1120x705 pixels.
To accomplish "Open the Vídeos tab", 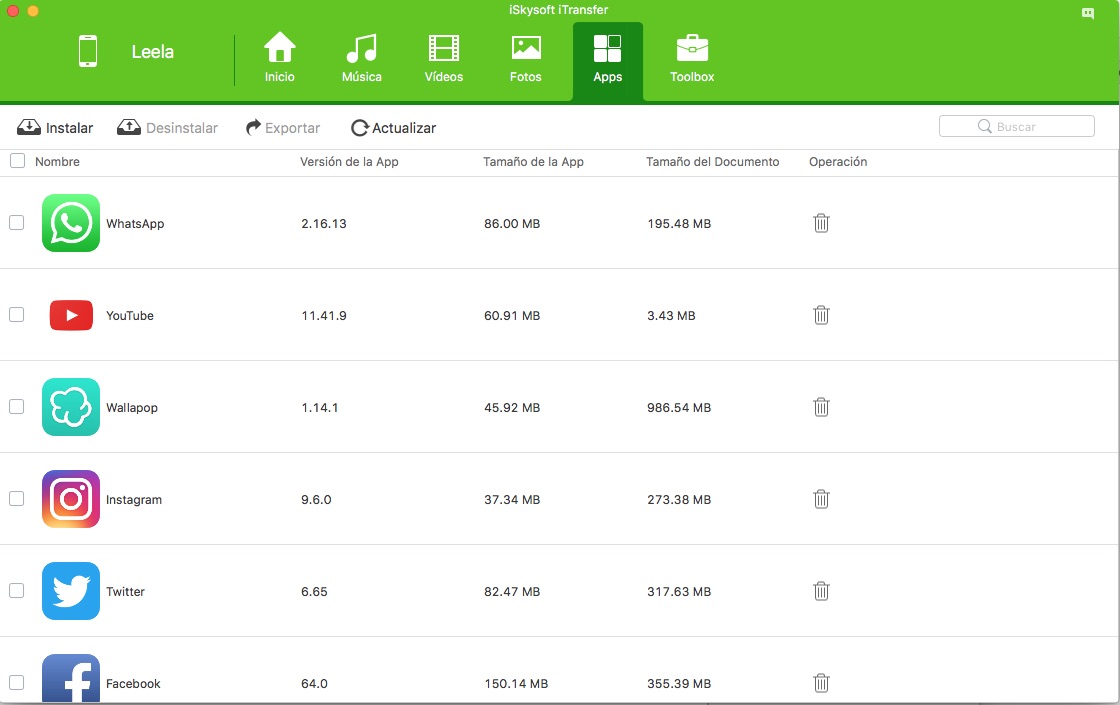I will (444, 59).
